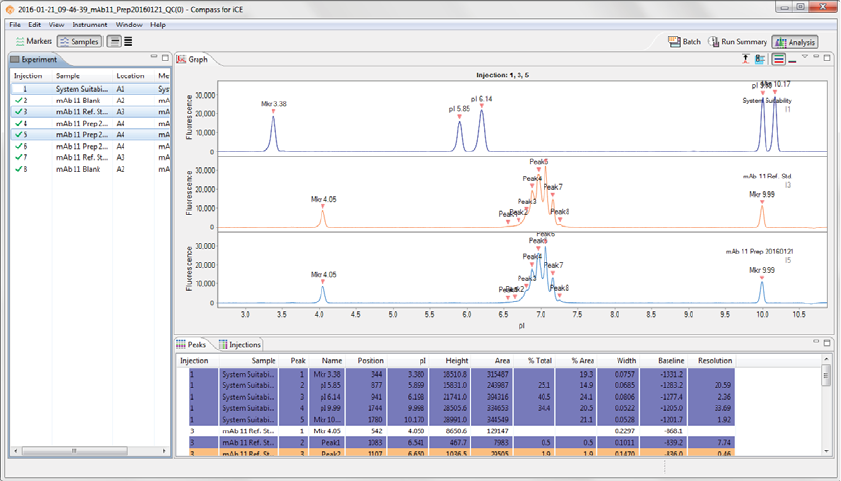Click the multi-row list layout icon

[x=129, y=41]
